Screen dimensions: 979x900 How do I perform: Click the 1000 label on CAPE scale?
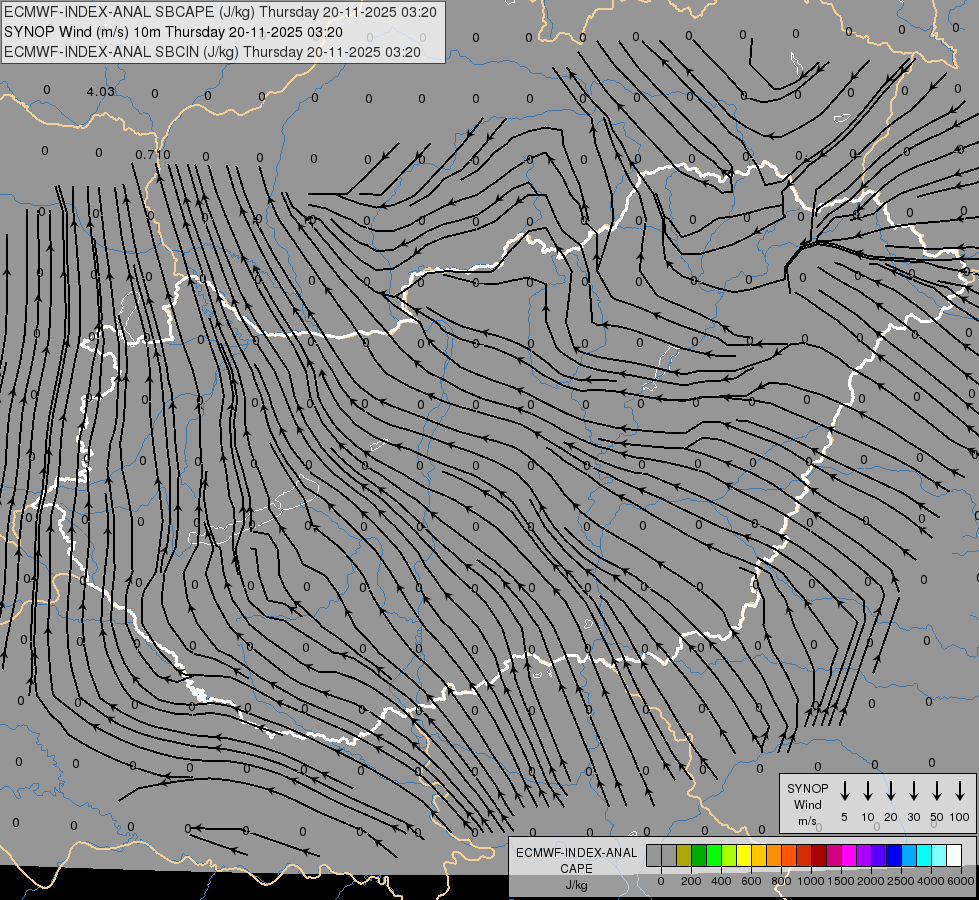click(811, 881)
